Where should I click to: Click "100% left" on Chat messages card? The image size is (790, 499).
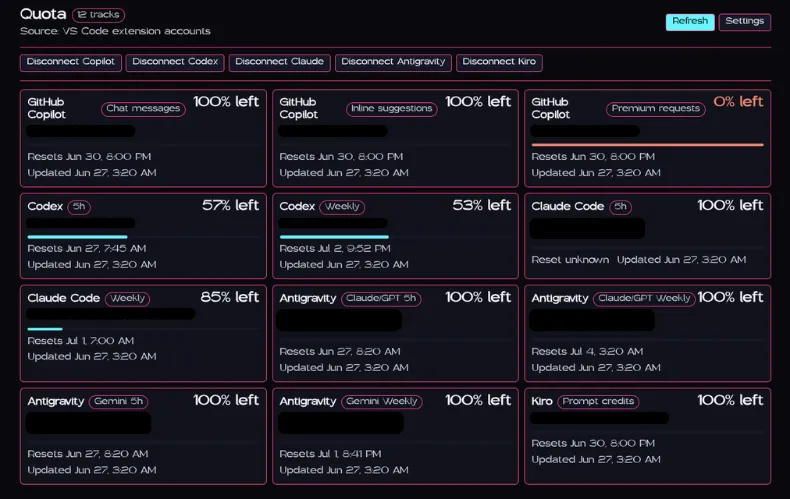(x=226, y=102)
